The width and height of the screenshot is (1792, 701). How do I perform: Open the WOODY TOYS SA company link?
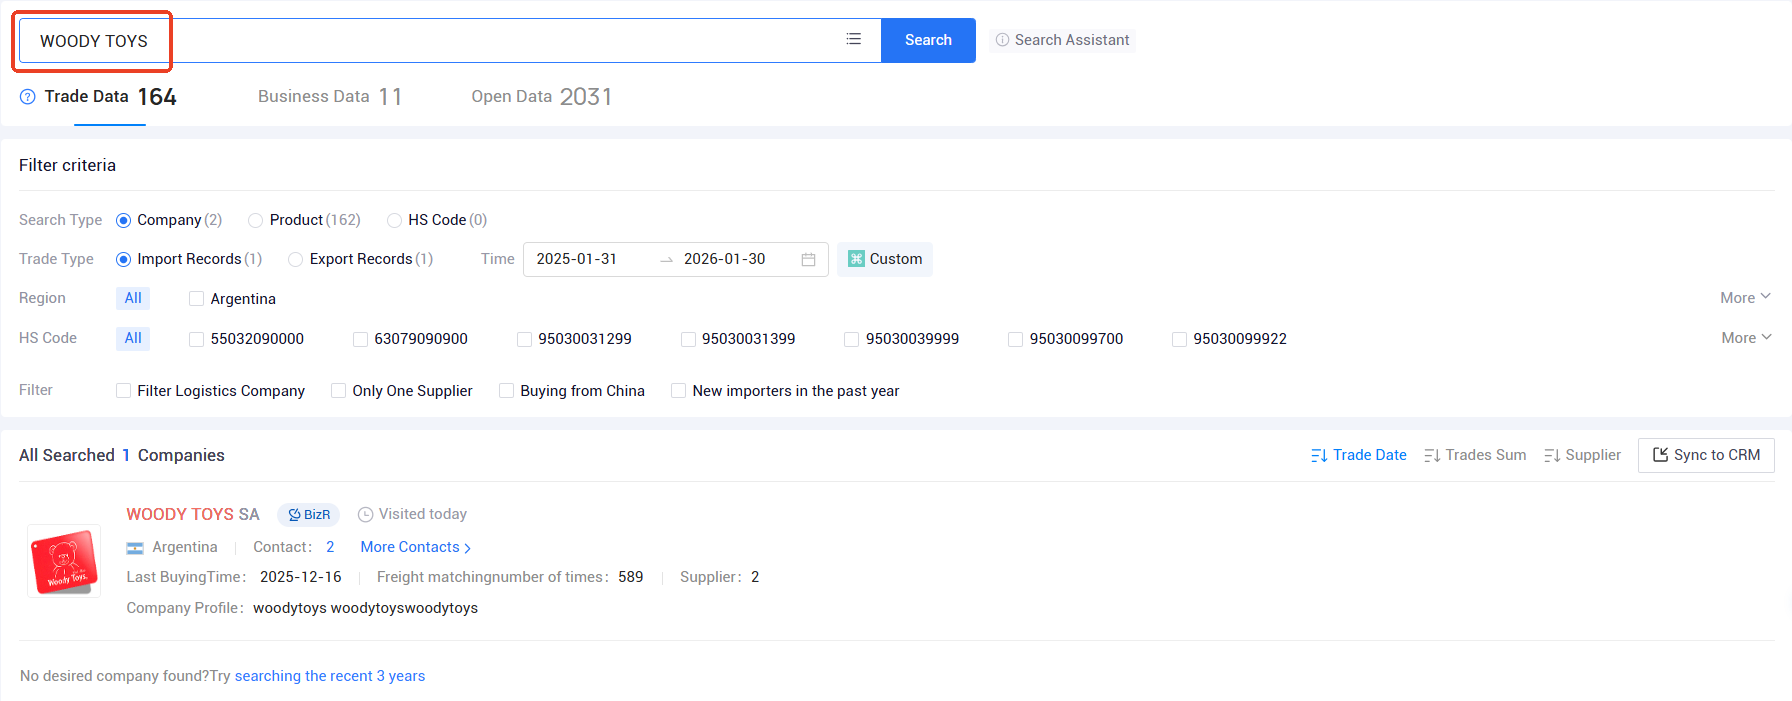click(193, 514)
